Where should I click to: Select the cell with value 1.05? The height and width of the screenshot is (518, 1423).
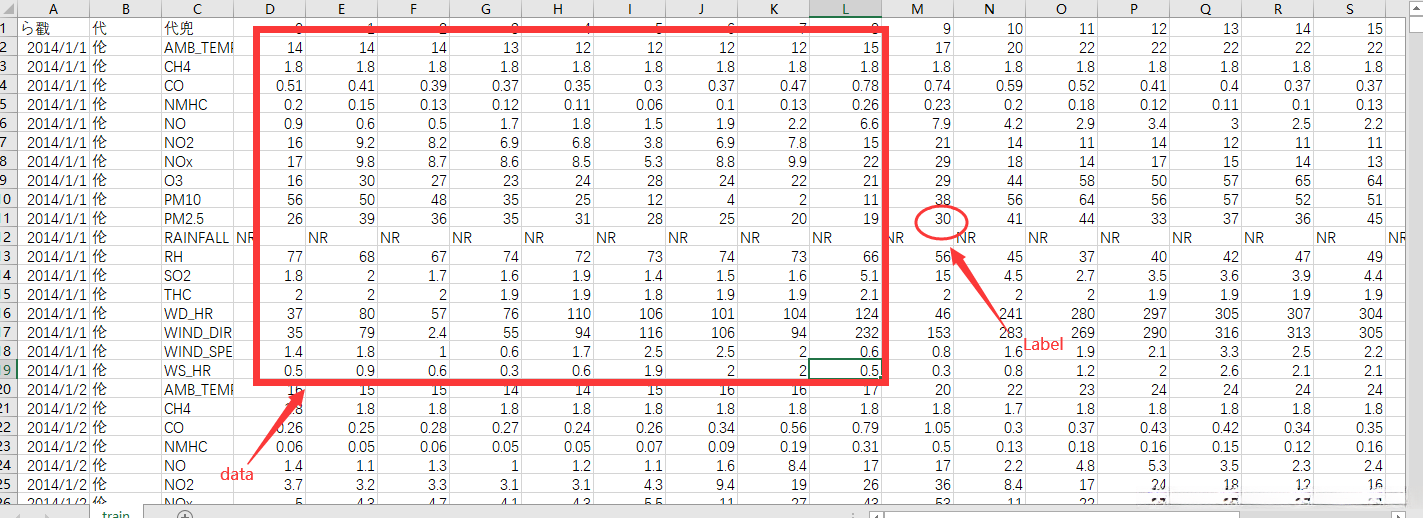917,427
